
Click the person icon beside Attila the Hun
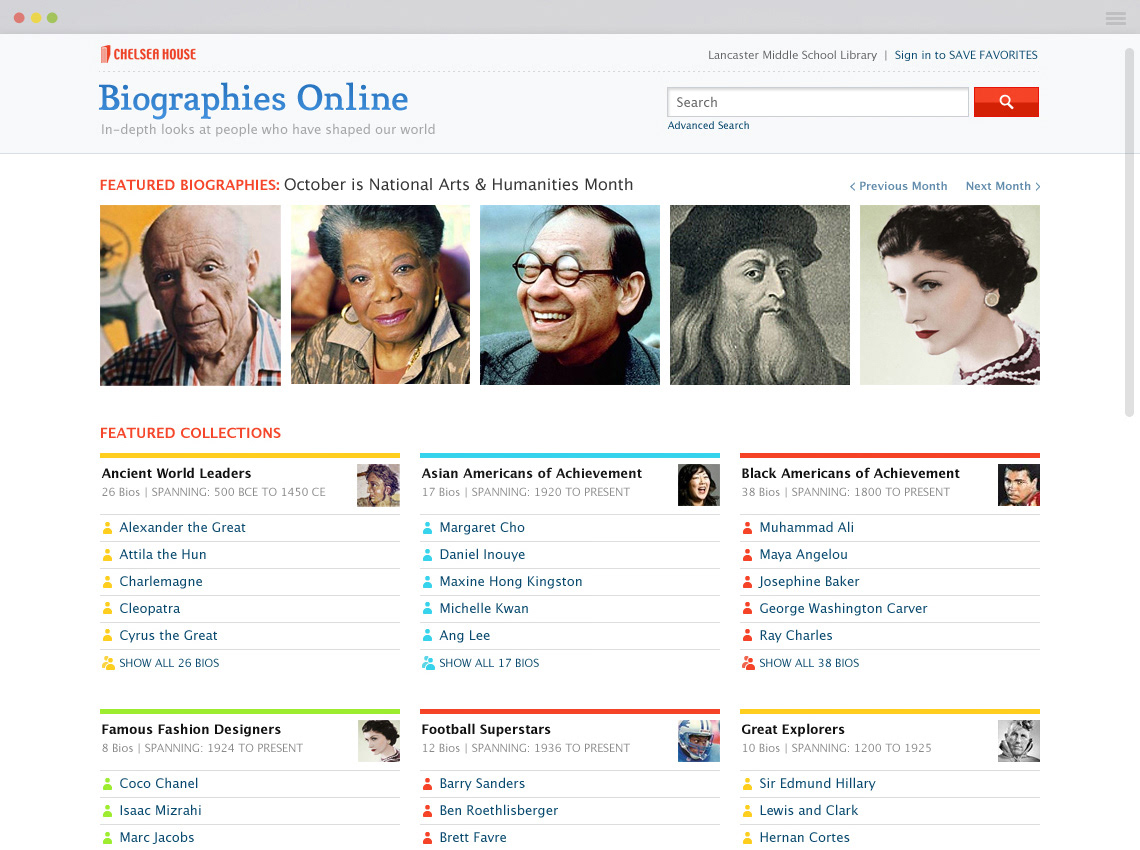(x=108, y=555)
